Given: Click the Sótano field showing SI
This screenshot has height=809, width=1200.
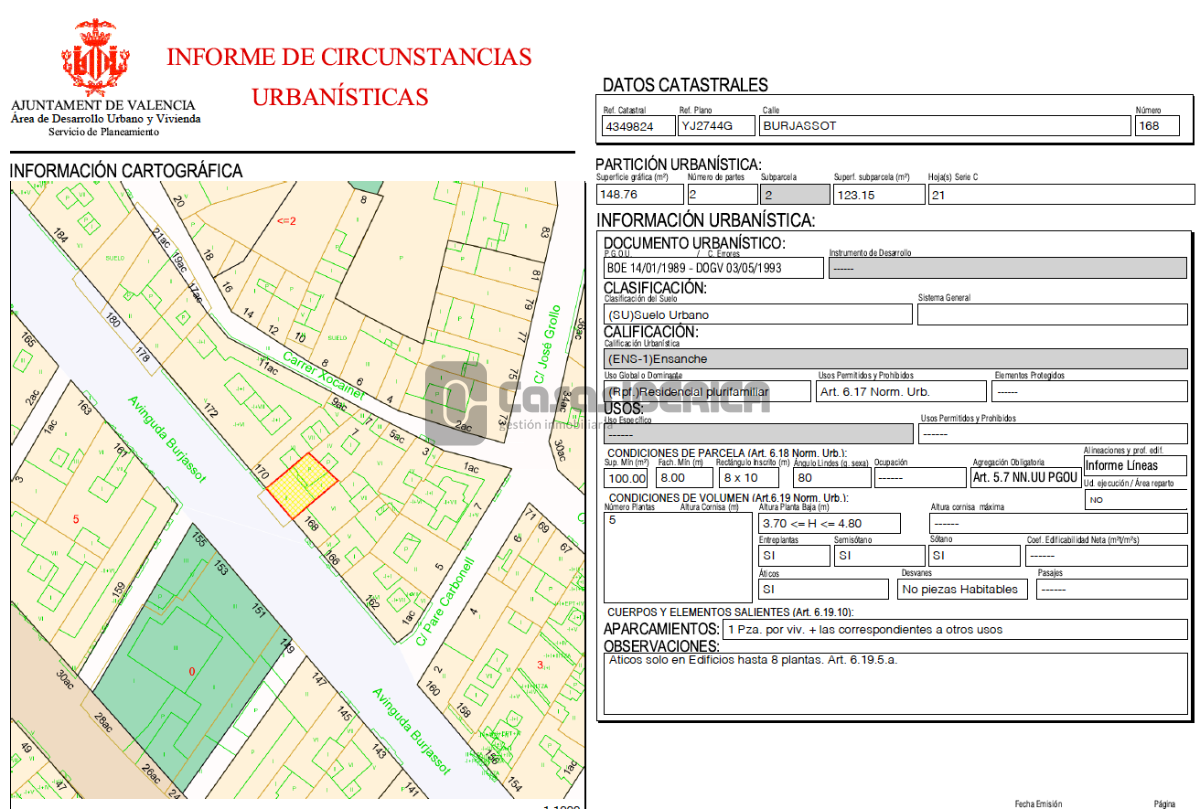Looking at the screenshot, I should point(974,556).
